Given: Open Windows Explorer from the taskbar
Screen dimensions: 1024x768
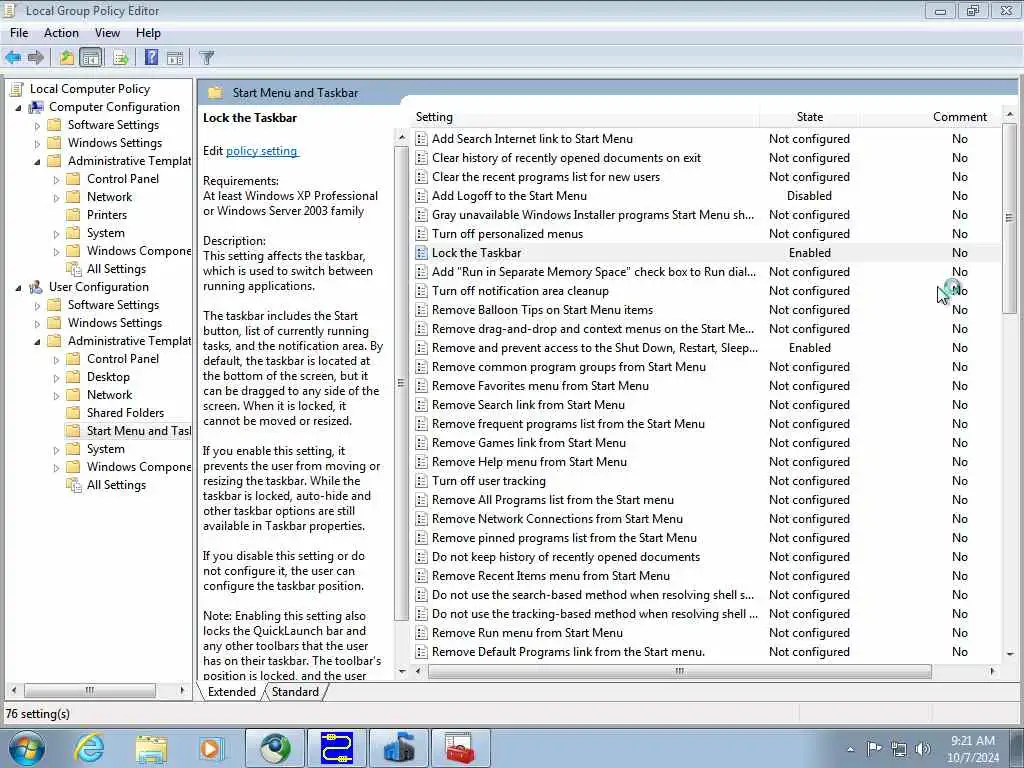Looking at the screenshot, I should [x=152, y=749].
